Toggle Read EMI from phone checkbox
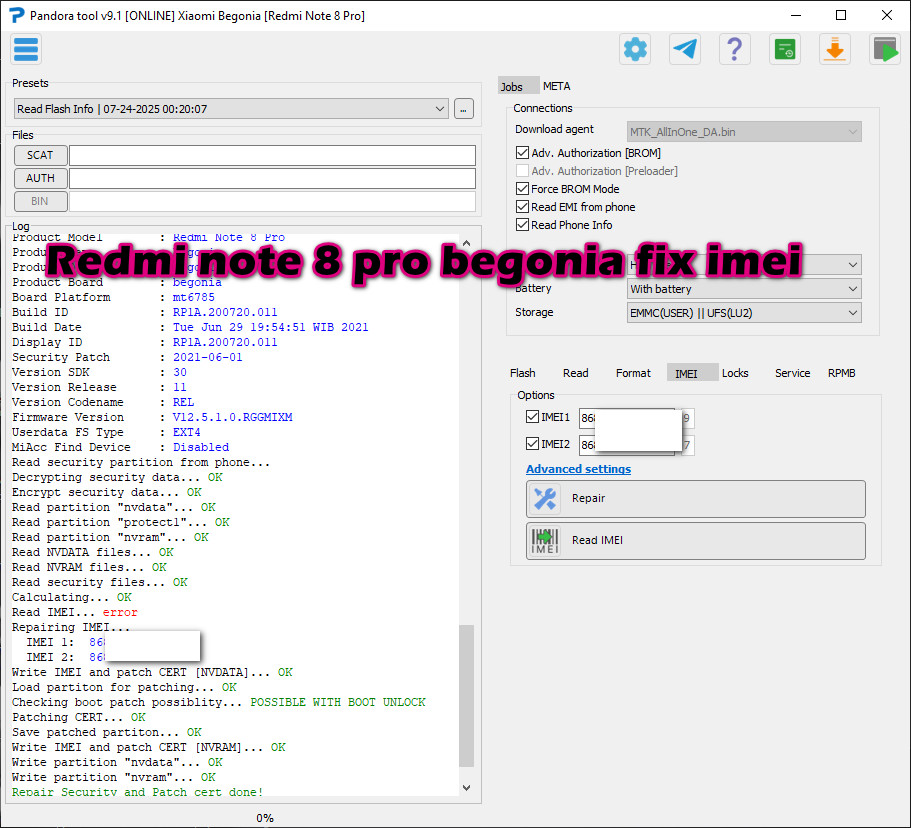 (522, 207)
